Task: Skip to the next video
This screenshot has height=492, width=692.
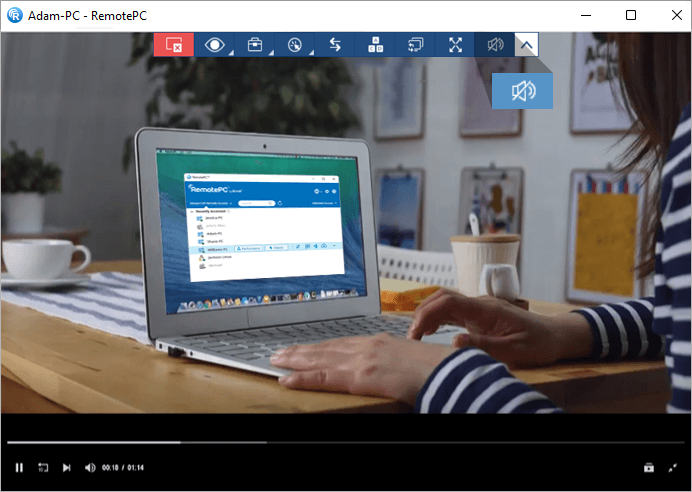Action: pos(66,467)
